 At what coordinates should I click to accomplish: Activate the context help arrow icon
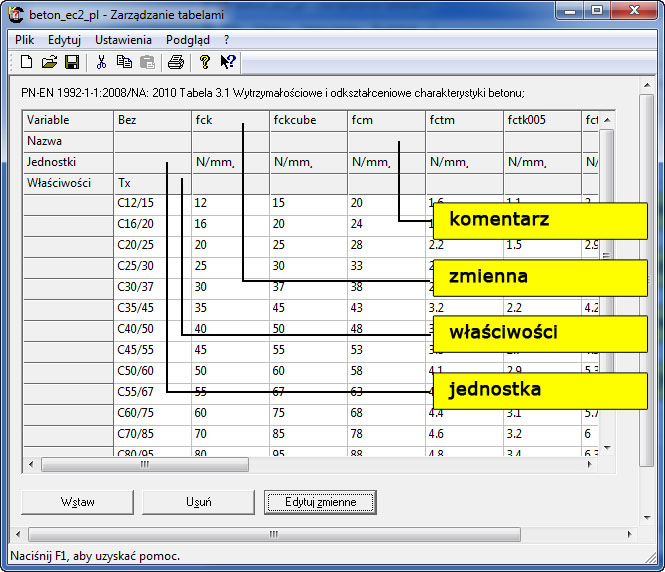click(228, 62)
